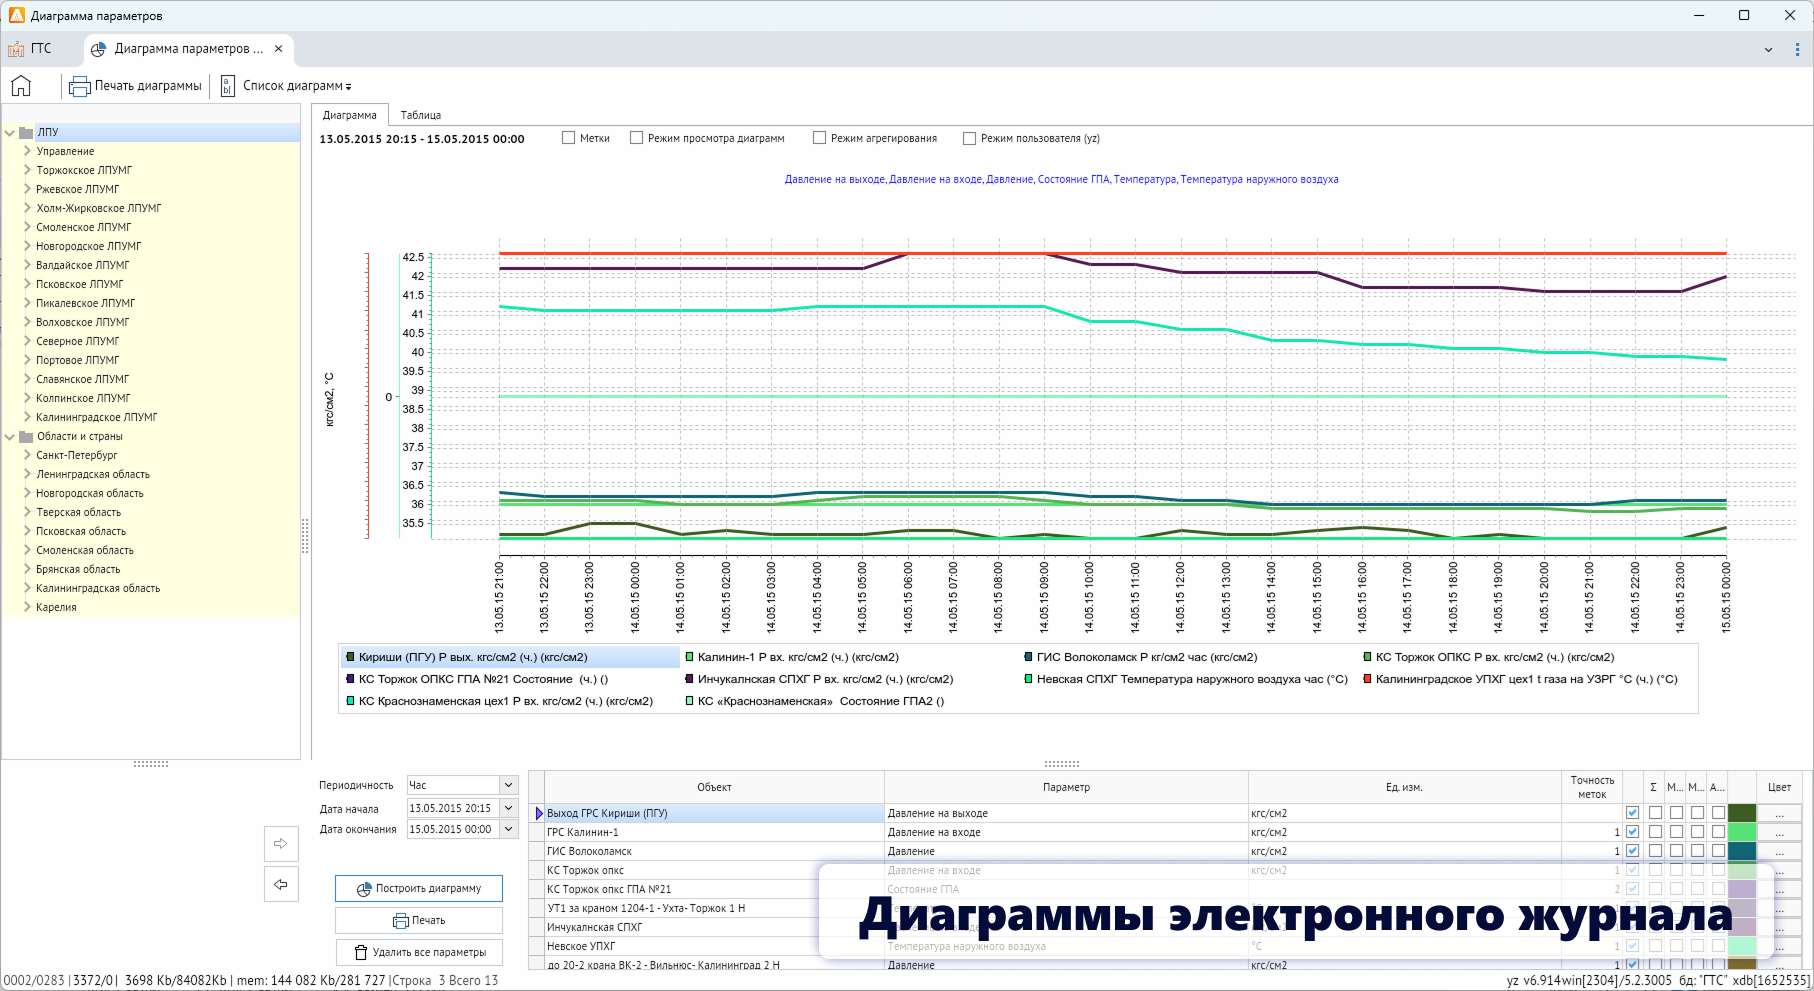Click the КС Краснознаменская цех1 legend marker
The width and height of the screenshot is (1814, 991).
[350, 701]
